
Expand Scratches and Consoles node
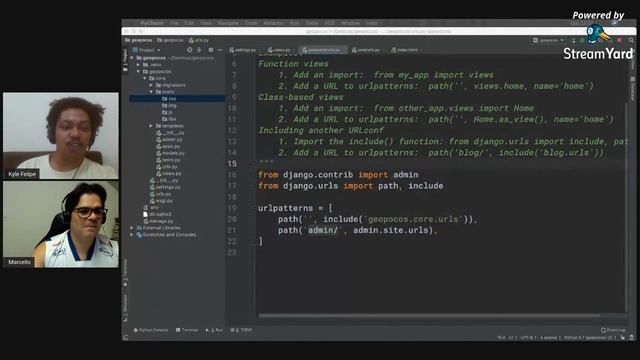click(x=132, y=235)
